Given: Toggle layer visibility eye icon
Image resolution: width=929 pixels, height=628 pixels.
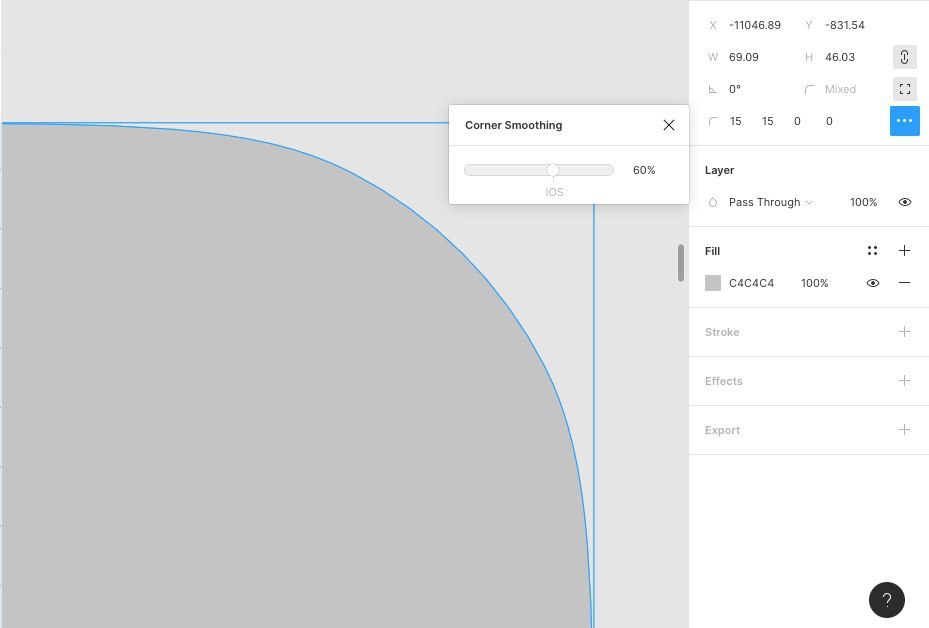Looking at the screenshot, I should [x=904, y=202].
